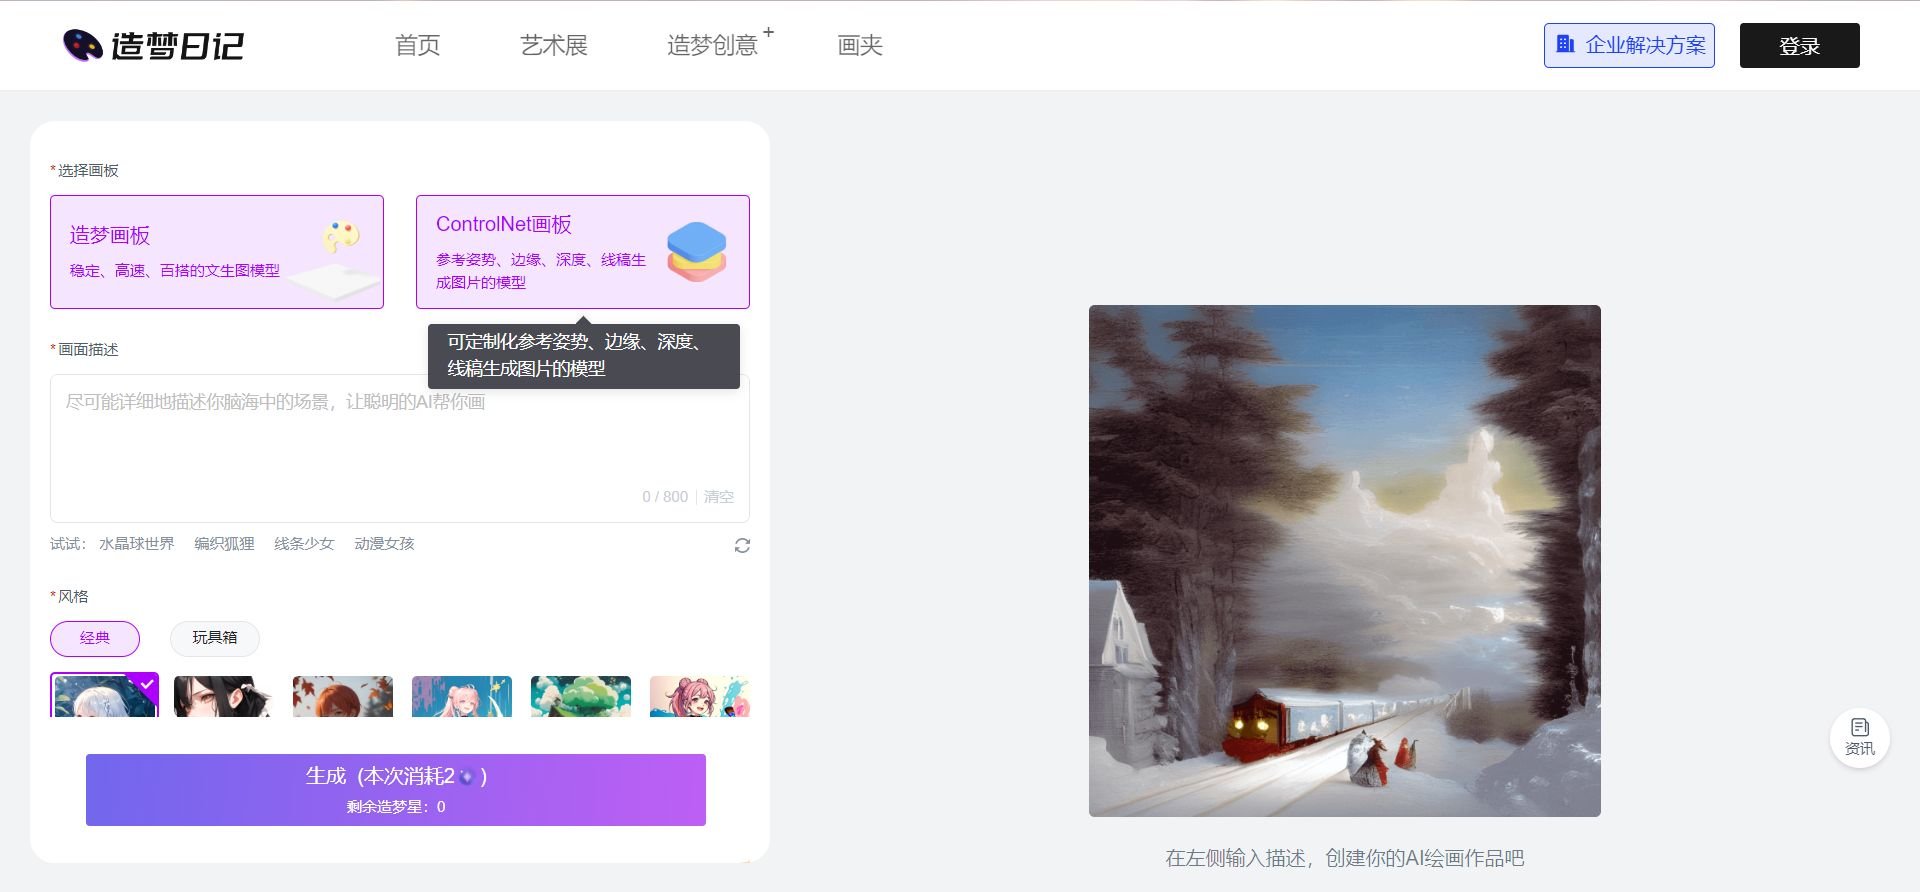
Task: Toggle the 经典 style category
Action: click(95, 638)
